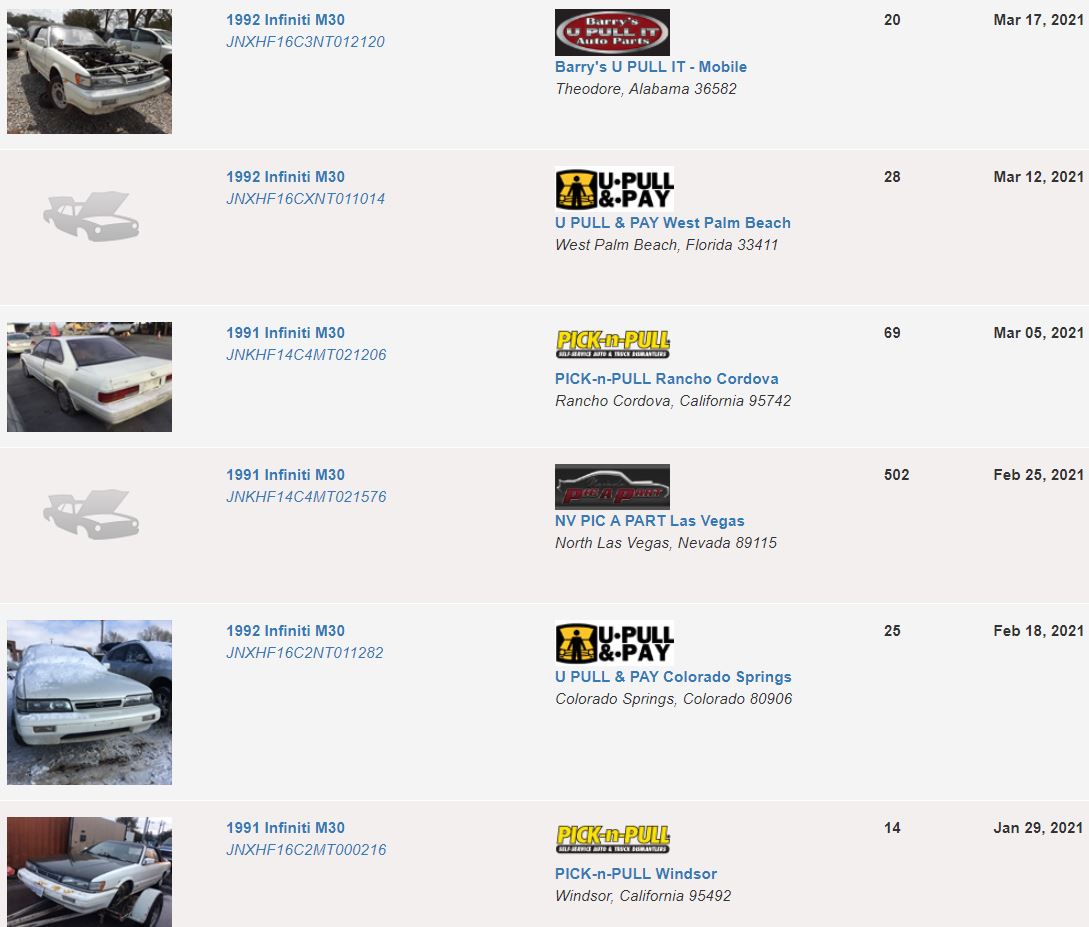Click placeholder car icon for JNXHF16CXNT011014
This screenshot has width=1089, height=927.
[91, 216]
